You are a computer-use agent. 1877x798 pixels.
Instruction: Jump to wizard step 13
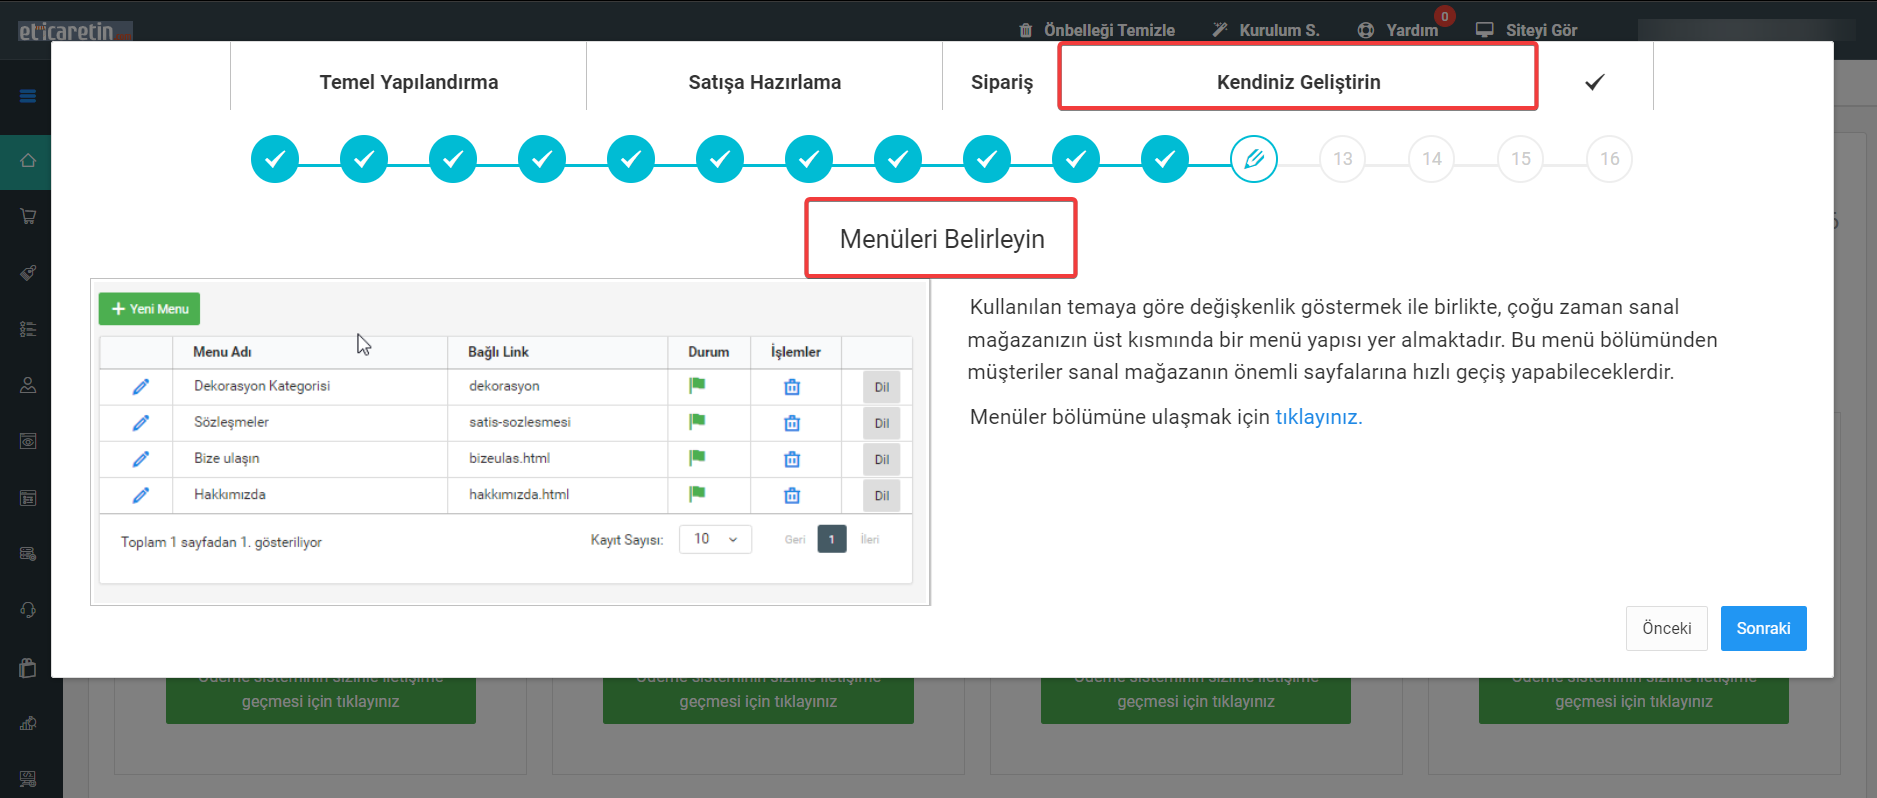click(x=1343, y=159)
